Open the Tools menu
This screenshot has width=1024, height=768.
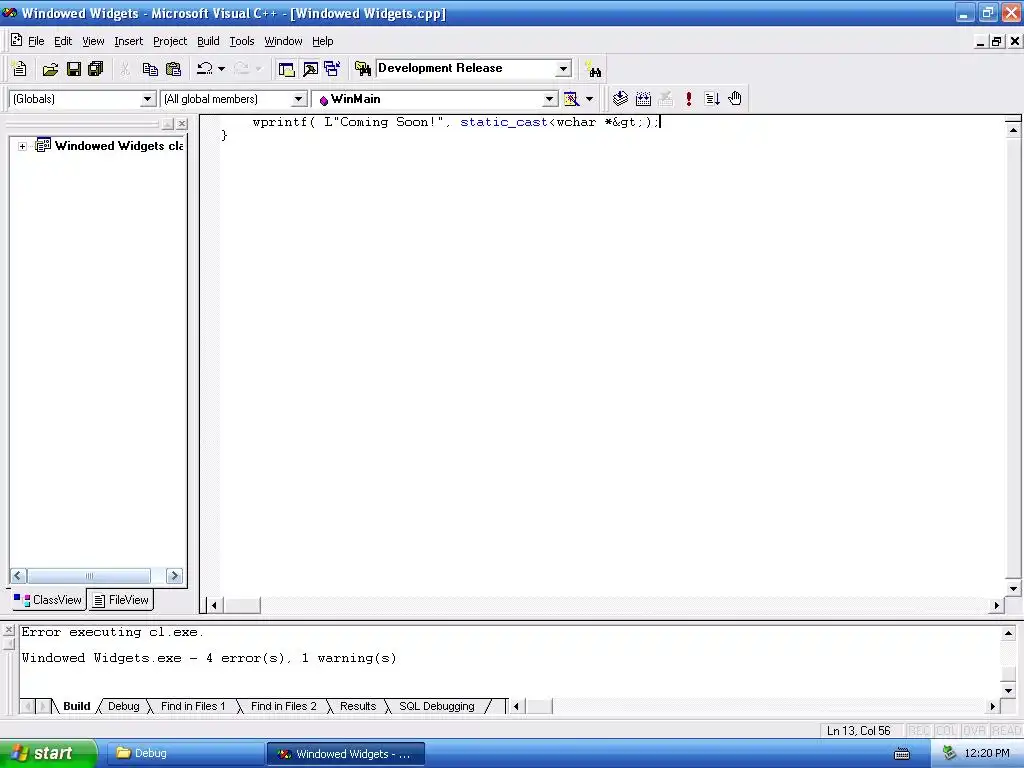tap(242, 41)
